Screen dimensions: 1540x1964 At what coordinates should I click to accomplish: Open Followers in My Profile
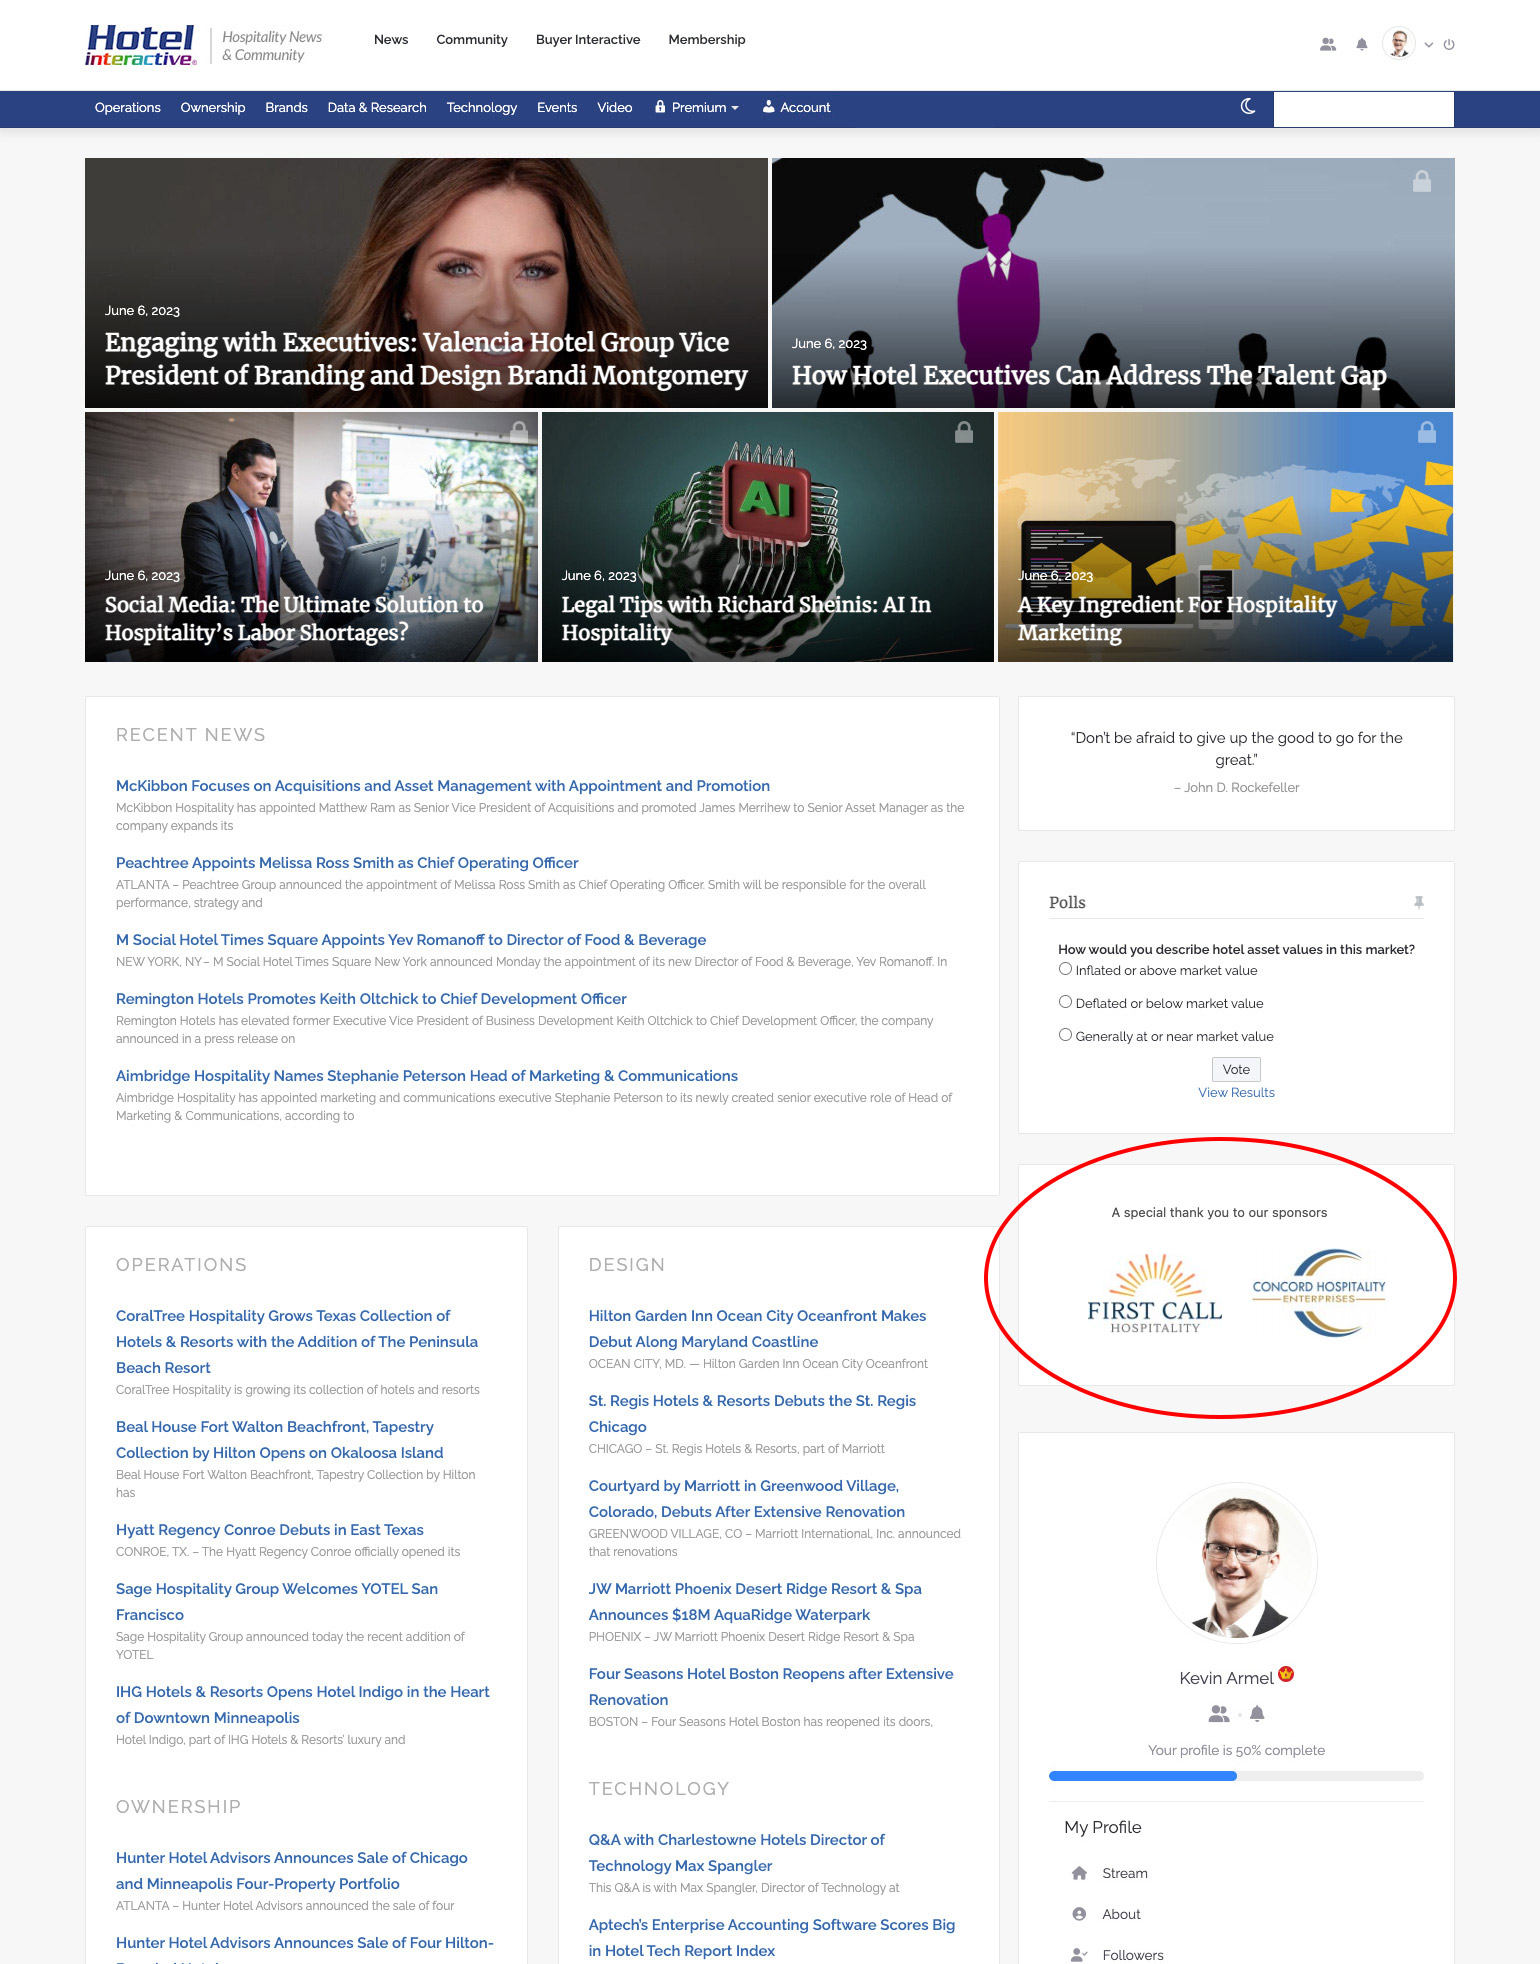[1132, 1955]
